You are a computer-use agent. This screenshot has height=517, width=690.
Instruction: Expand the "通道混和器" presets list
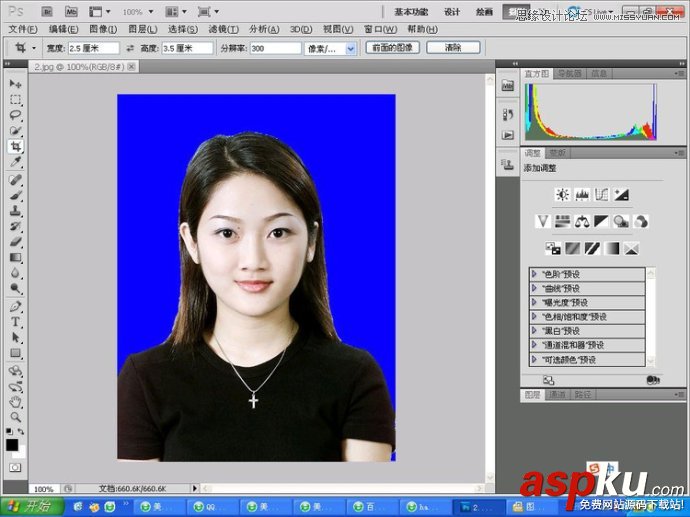[x=534, y=345]
